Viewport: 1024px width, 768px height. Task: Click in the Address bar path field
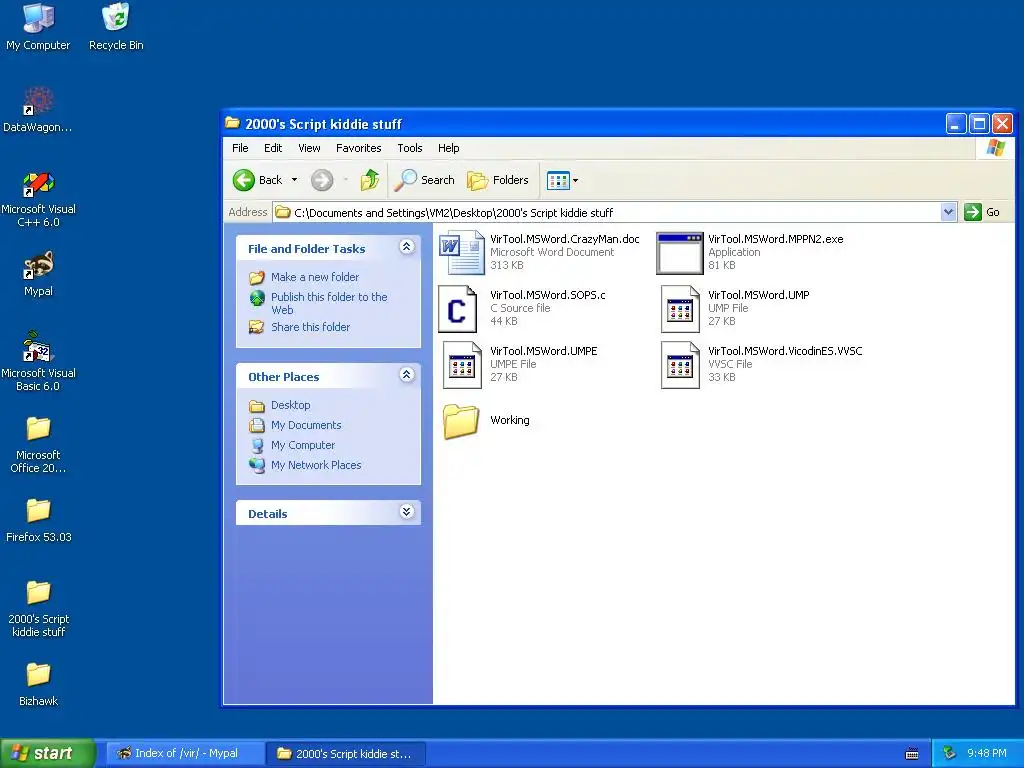tap(607, 212)
